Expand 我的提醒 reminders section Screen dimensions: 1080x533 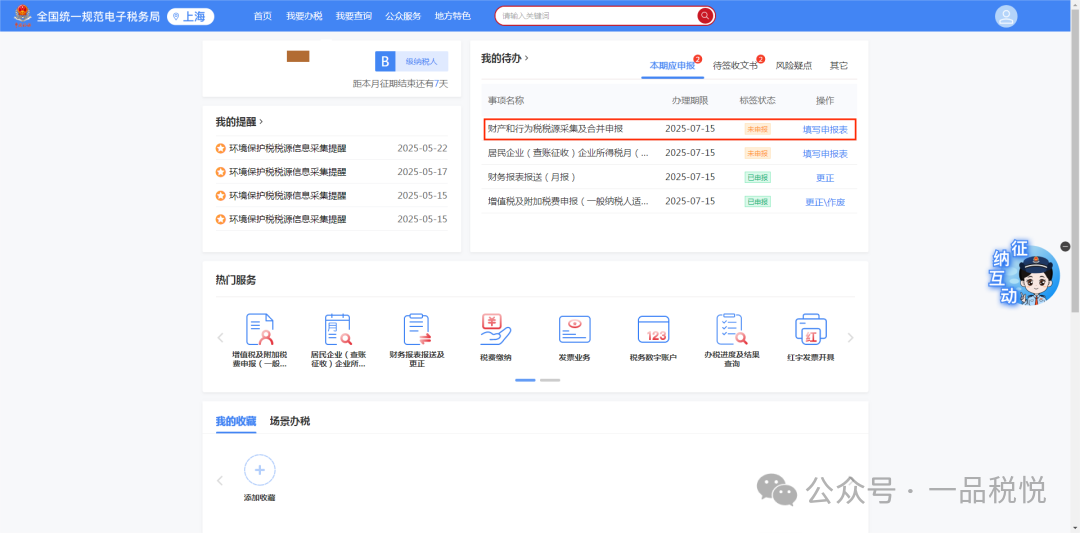pyautogui.click(x=261, y=122)
